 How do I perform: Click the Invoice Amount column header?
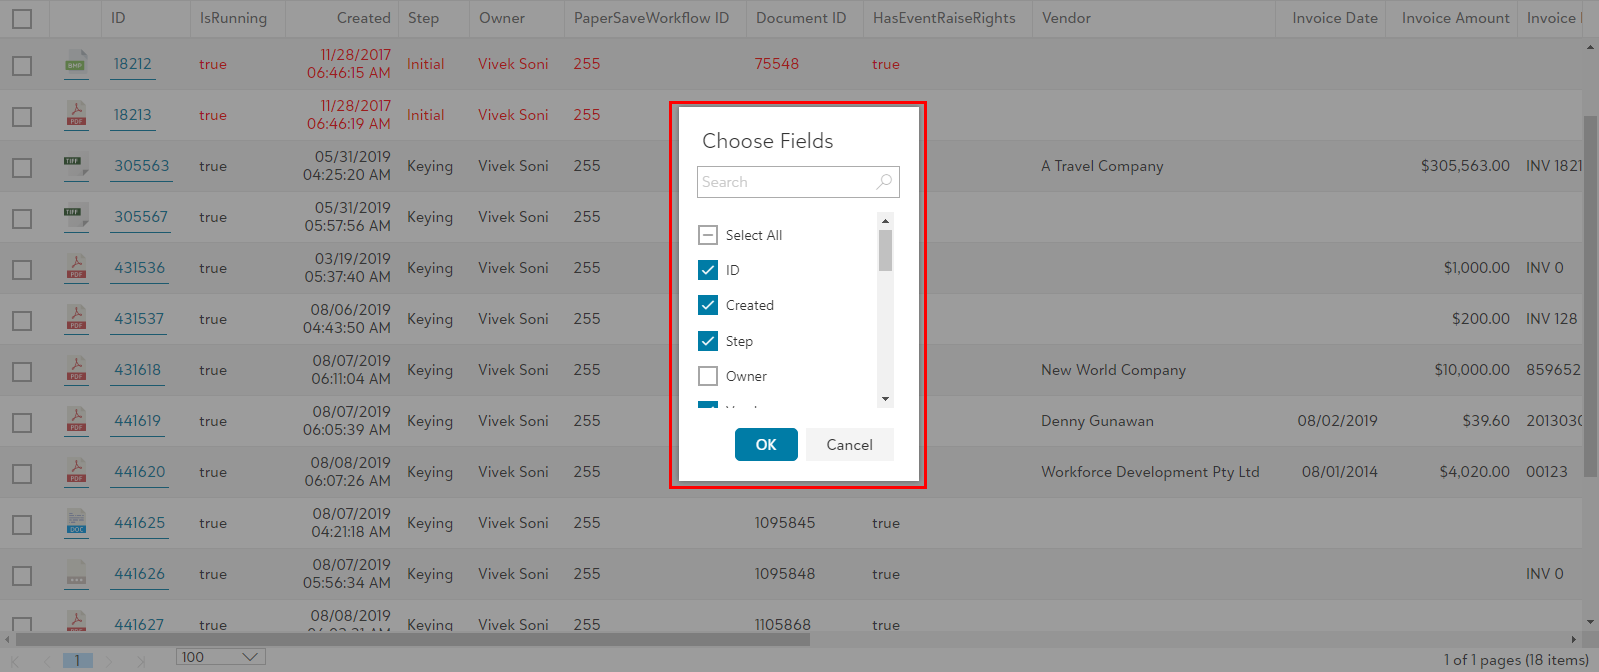point(1455,18)
